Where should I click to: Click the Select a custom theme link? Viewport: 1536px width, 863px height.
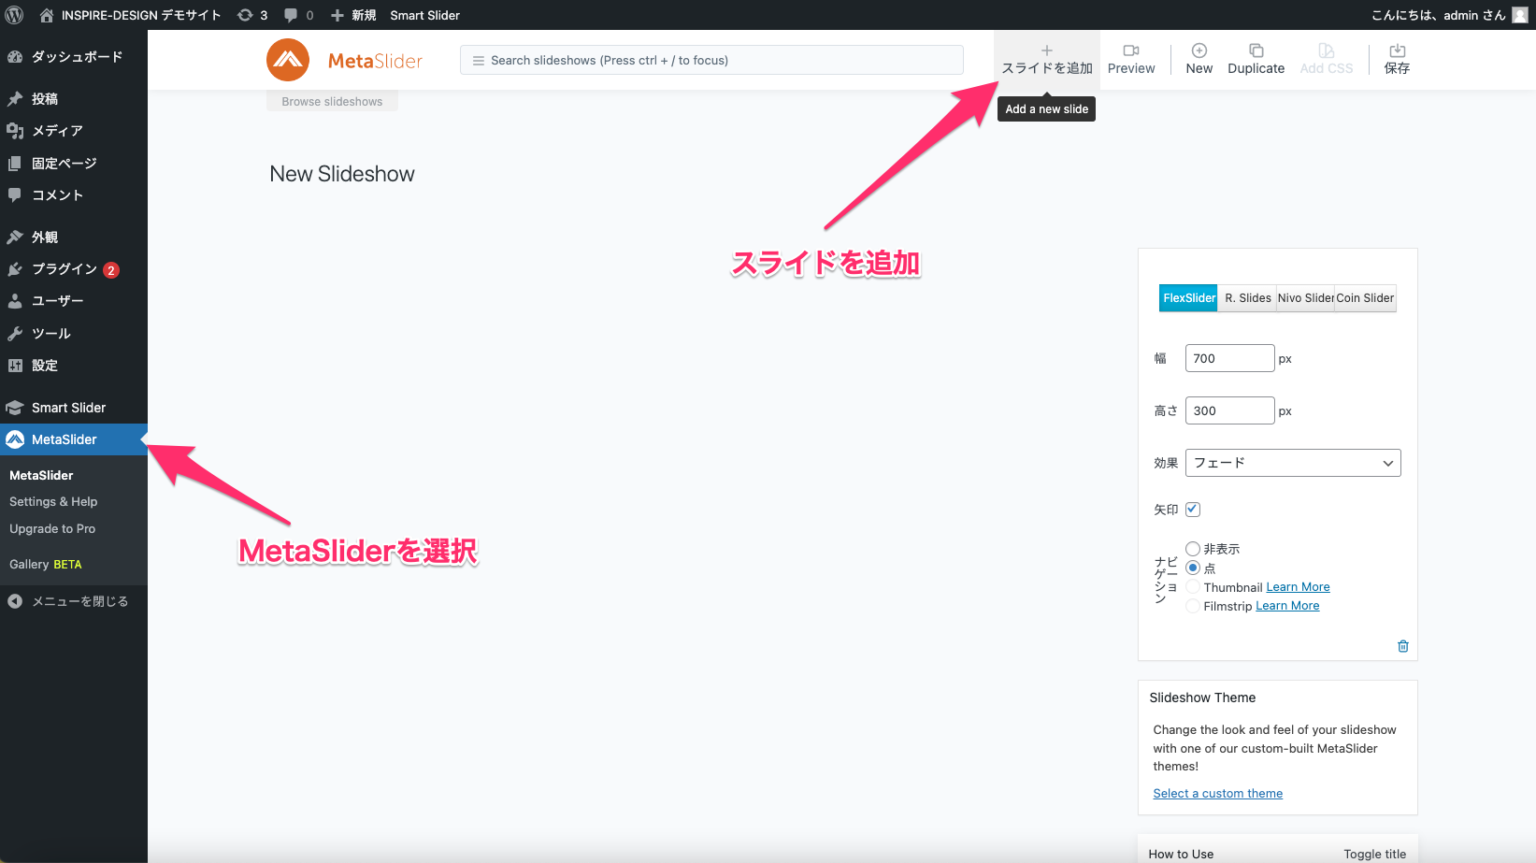(1217, 793)
